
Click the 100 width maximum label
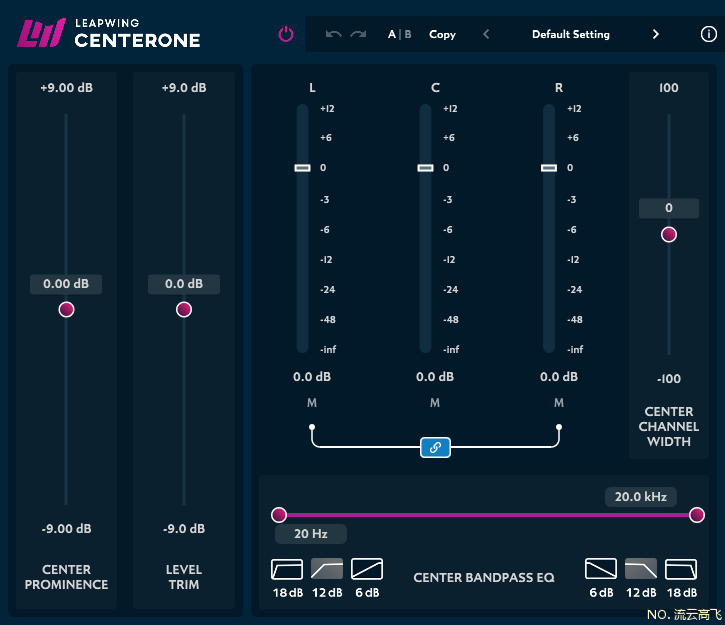click(669, 88)
